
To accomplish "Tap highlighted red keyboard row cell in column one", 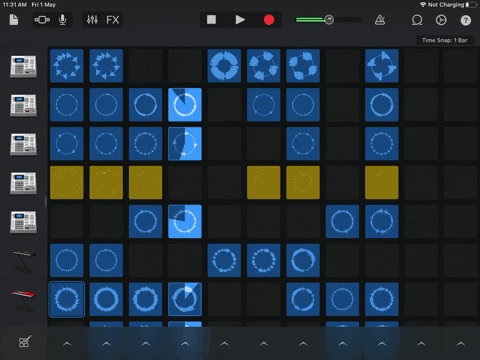I will 67,299.
